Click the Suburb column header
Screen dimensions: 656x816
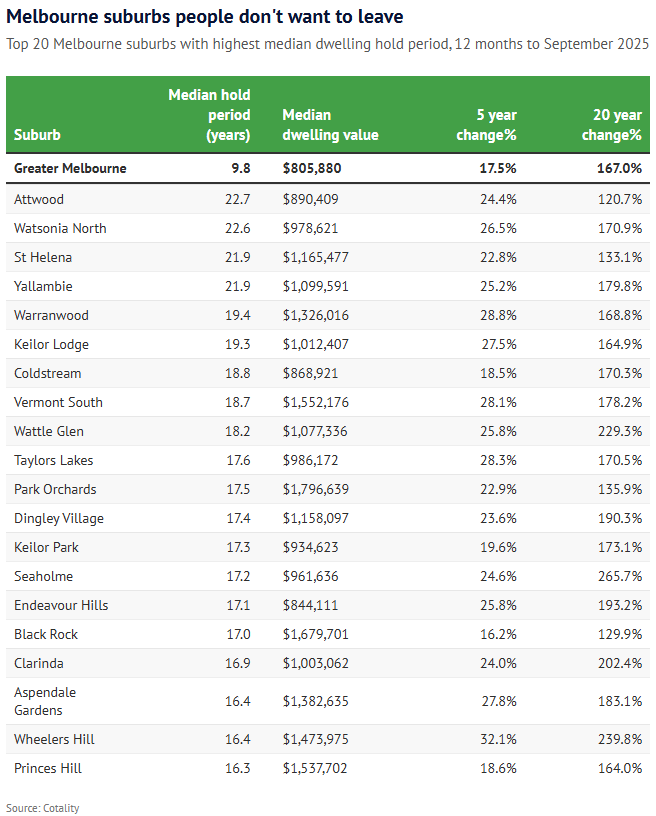coord(37,135)
